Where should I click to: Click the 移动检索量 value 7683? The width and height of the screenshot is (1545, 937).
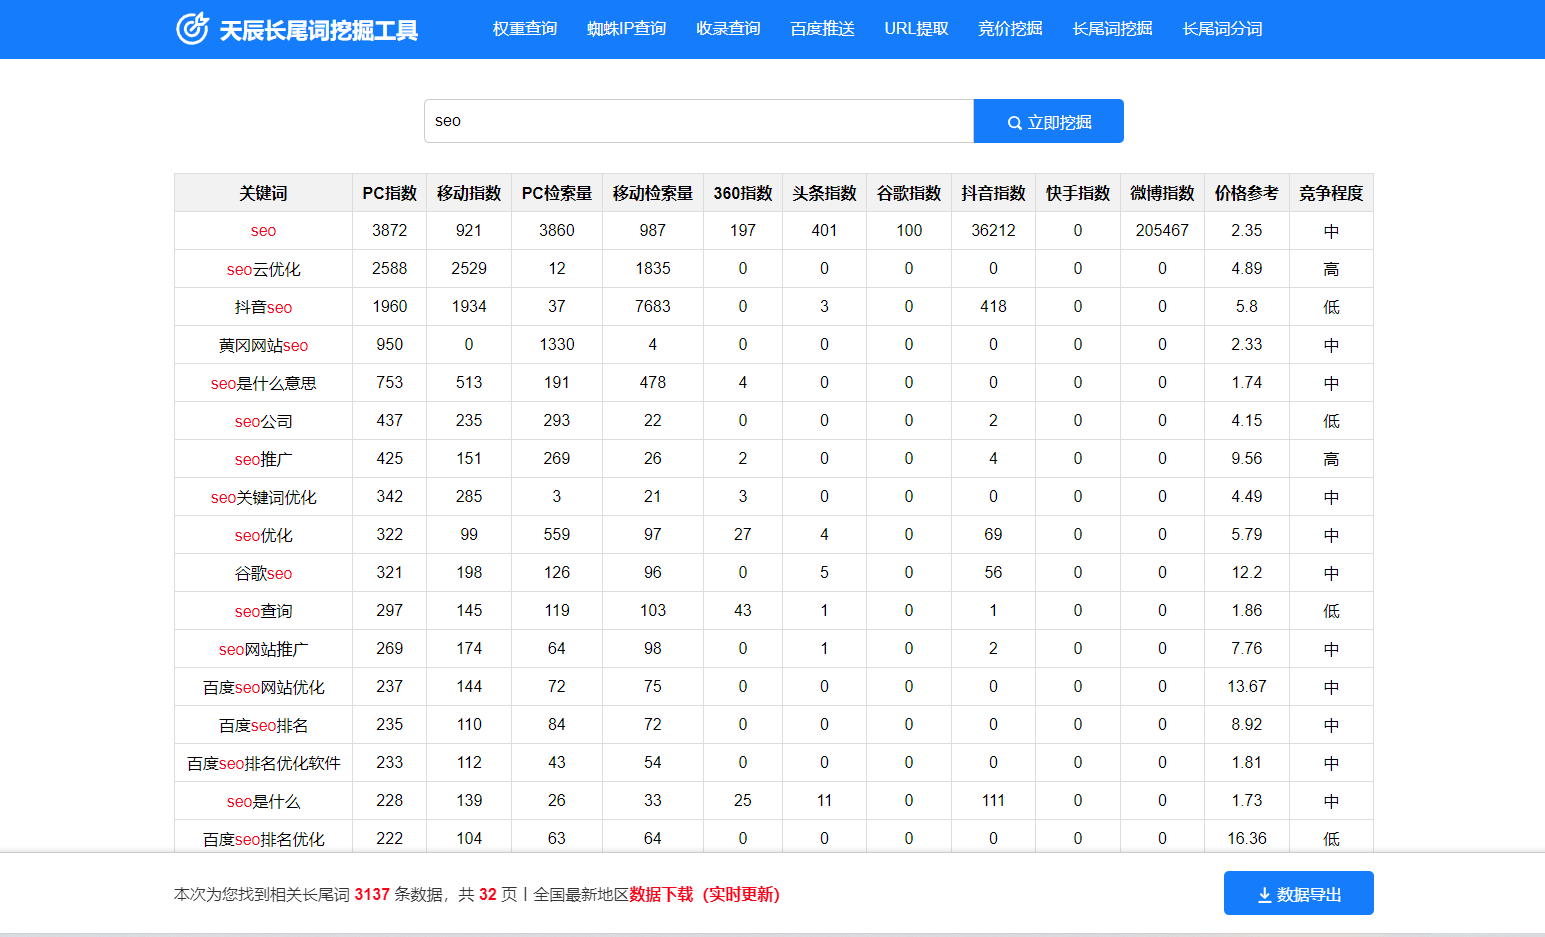[653, 306]
